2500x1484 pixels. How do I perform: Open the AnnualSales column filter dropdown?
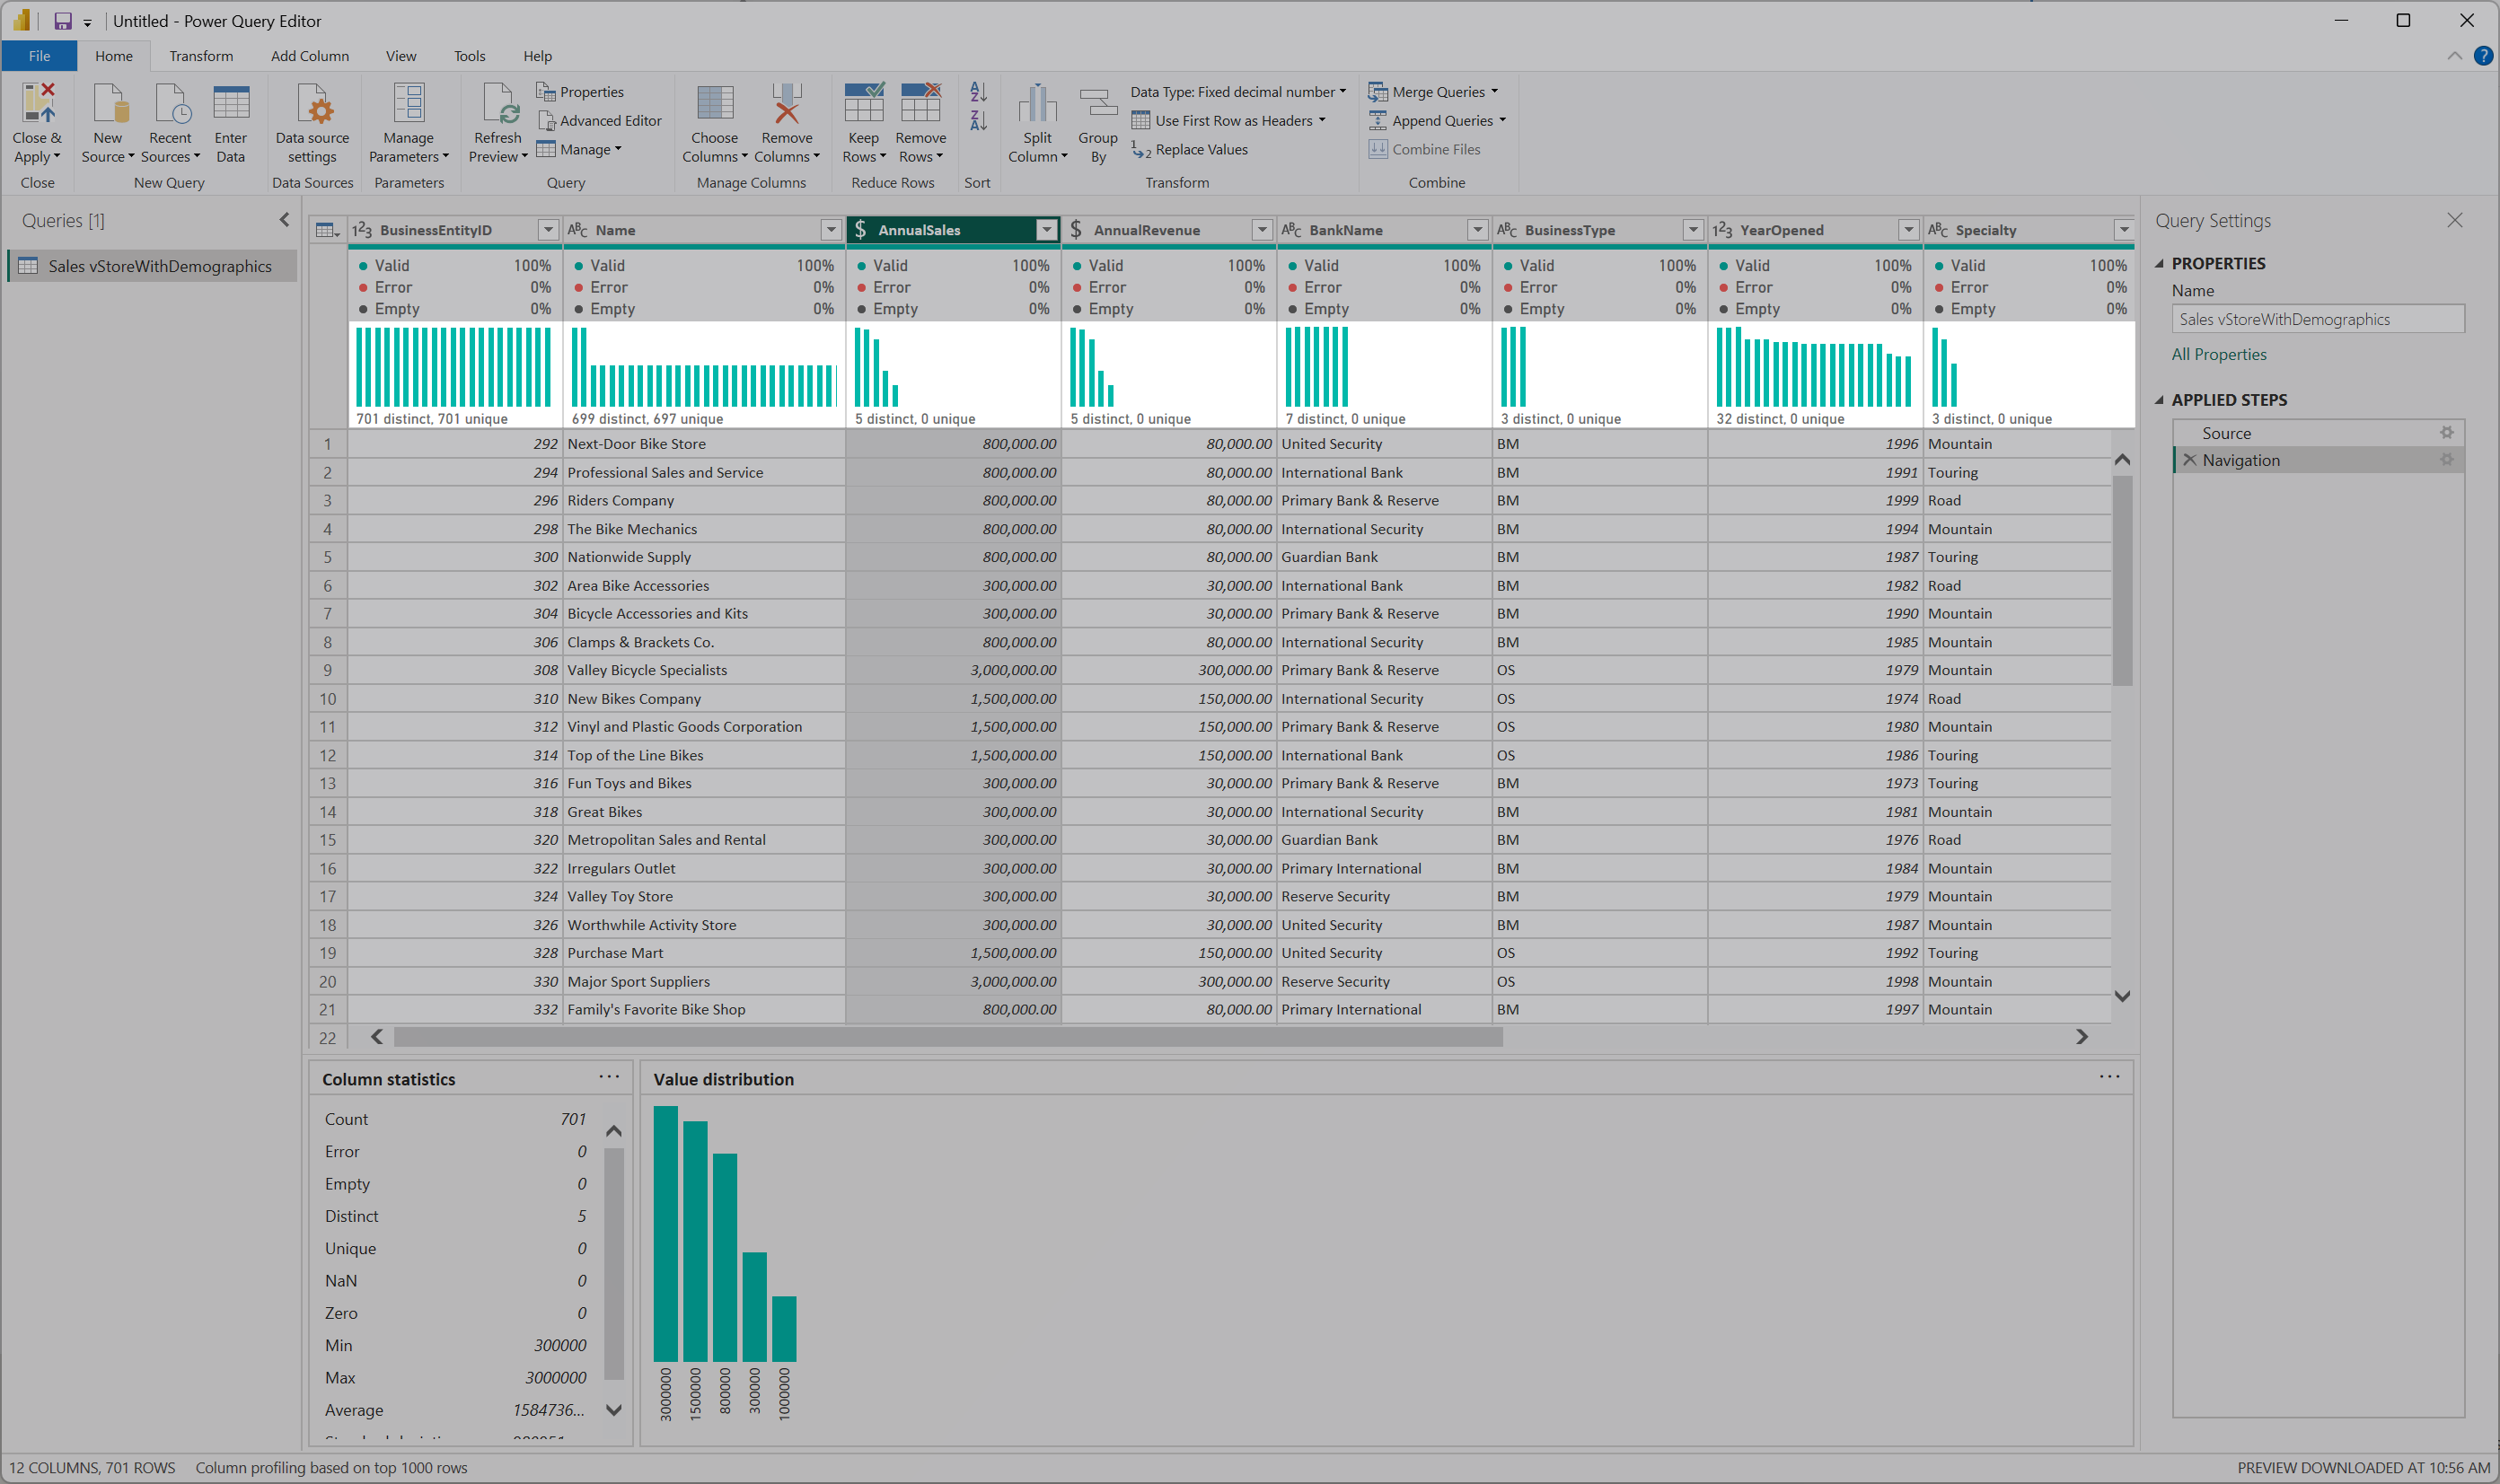click(1046, 230)
